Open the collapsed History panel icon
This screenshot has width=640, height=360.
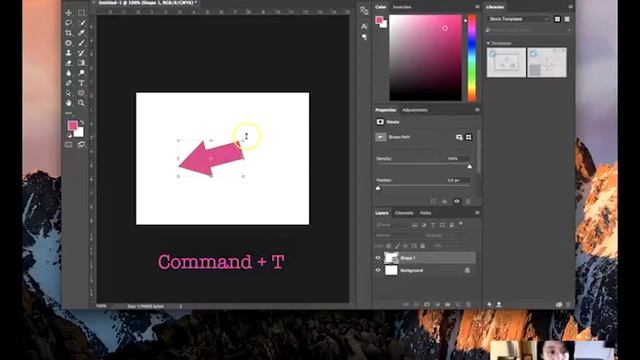[364, 11]
